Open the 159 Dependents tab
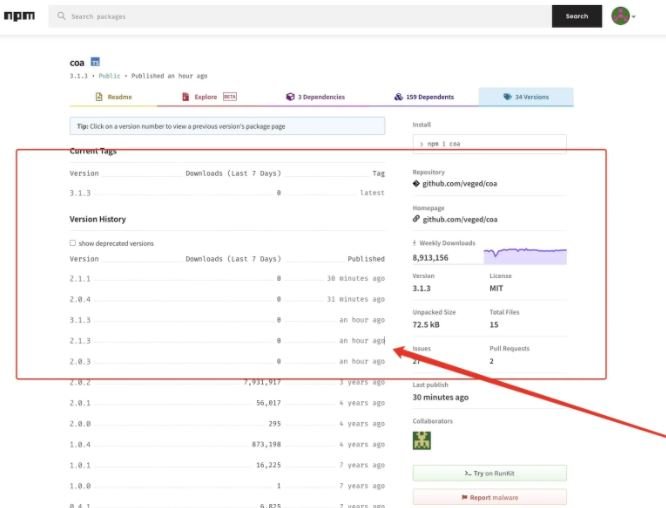 [x=424, y=97]
